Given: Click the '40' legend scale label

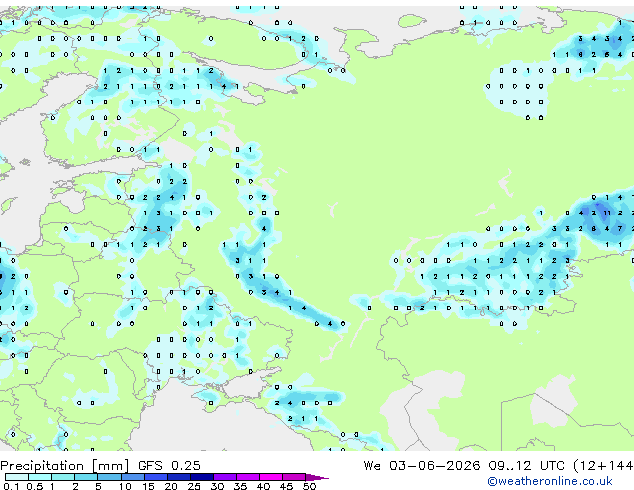Looking at the screenshot, I should coord(263,486).
